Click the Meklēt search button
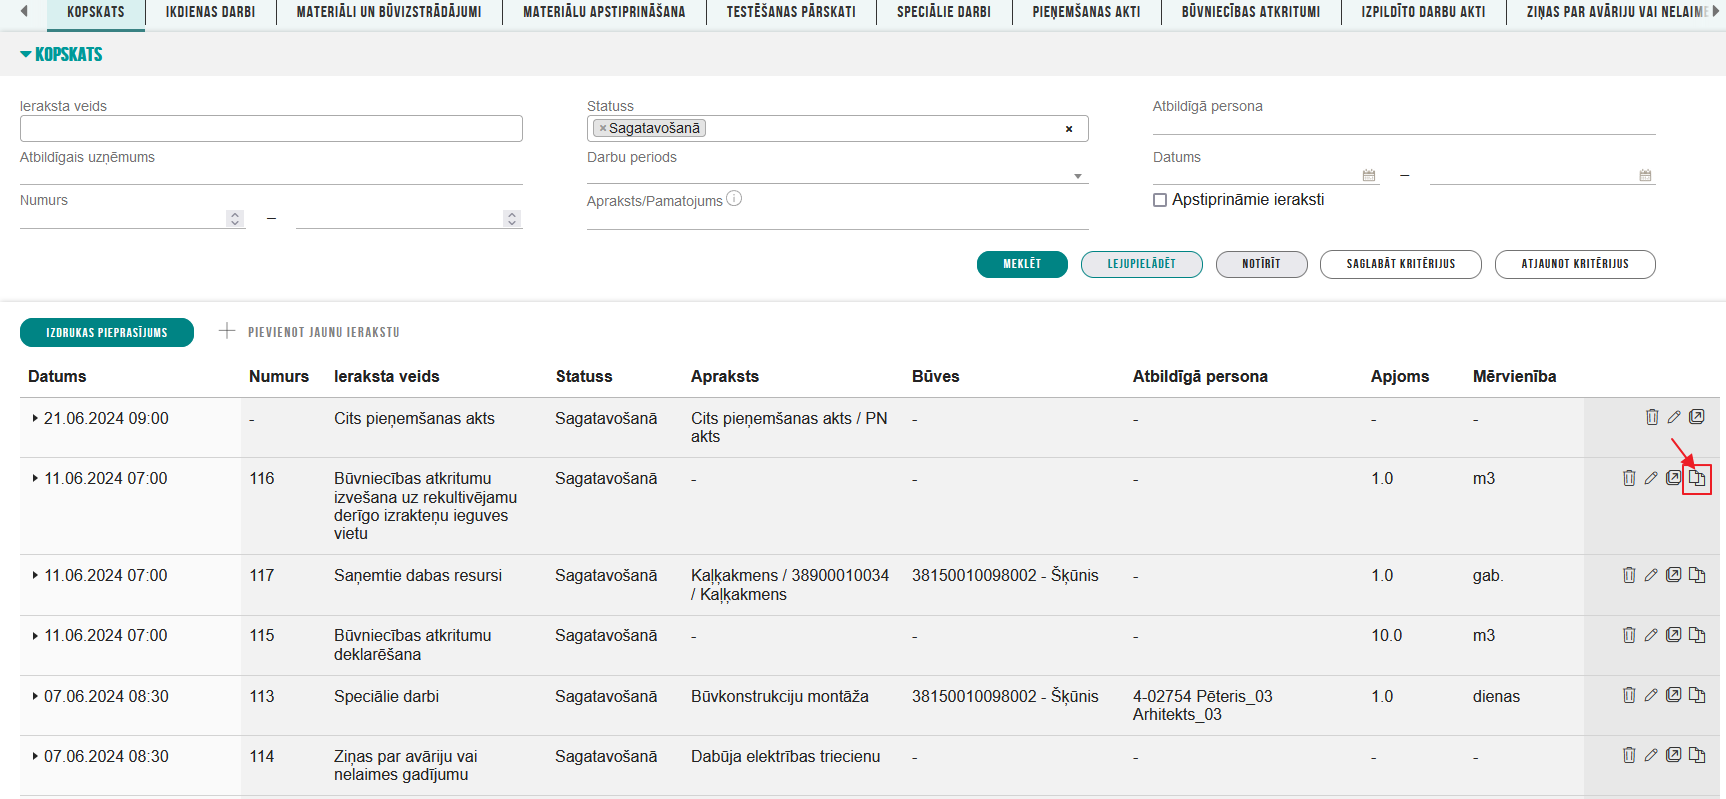The width and height of the screenshot is (1726, 799). 1022,264
